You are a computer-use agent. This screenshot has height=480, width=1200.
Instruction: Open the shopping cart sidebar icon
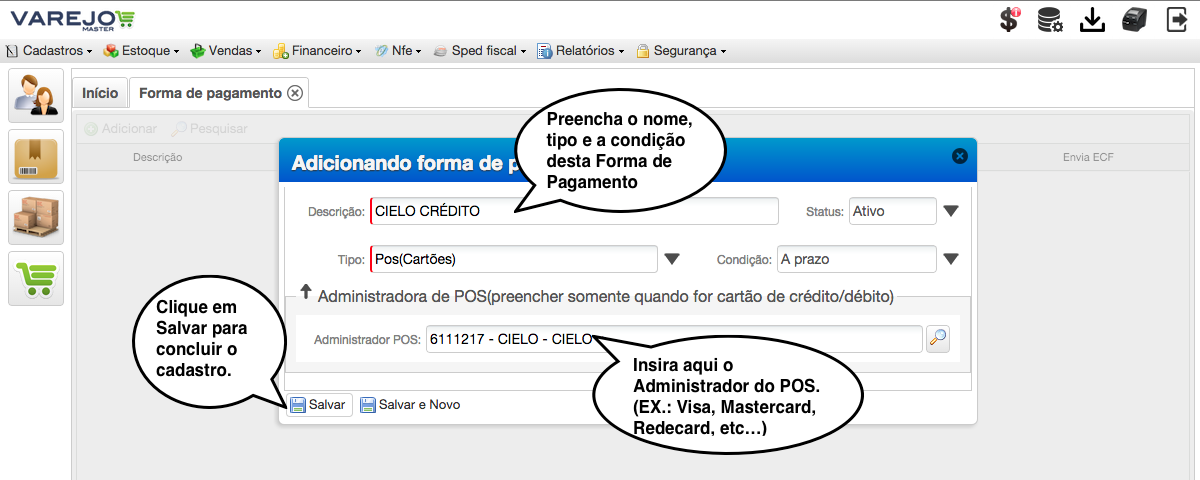tap(36, 278)
